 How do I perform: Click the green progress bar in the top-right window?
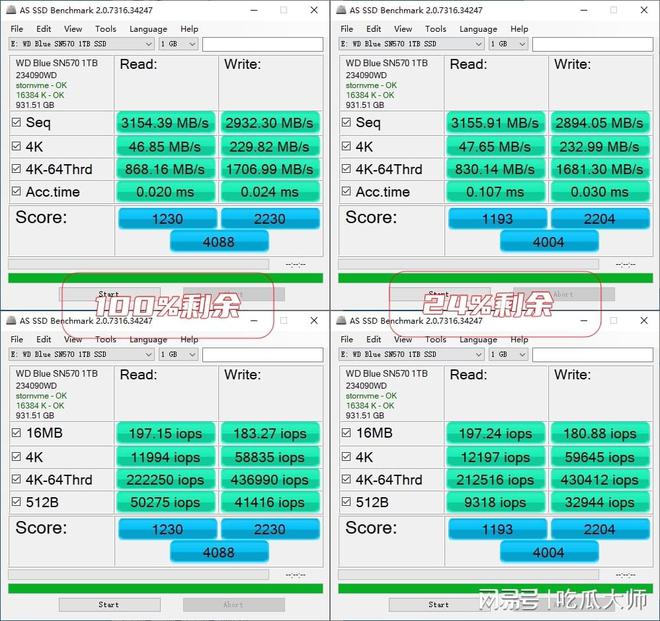495,278
